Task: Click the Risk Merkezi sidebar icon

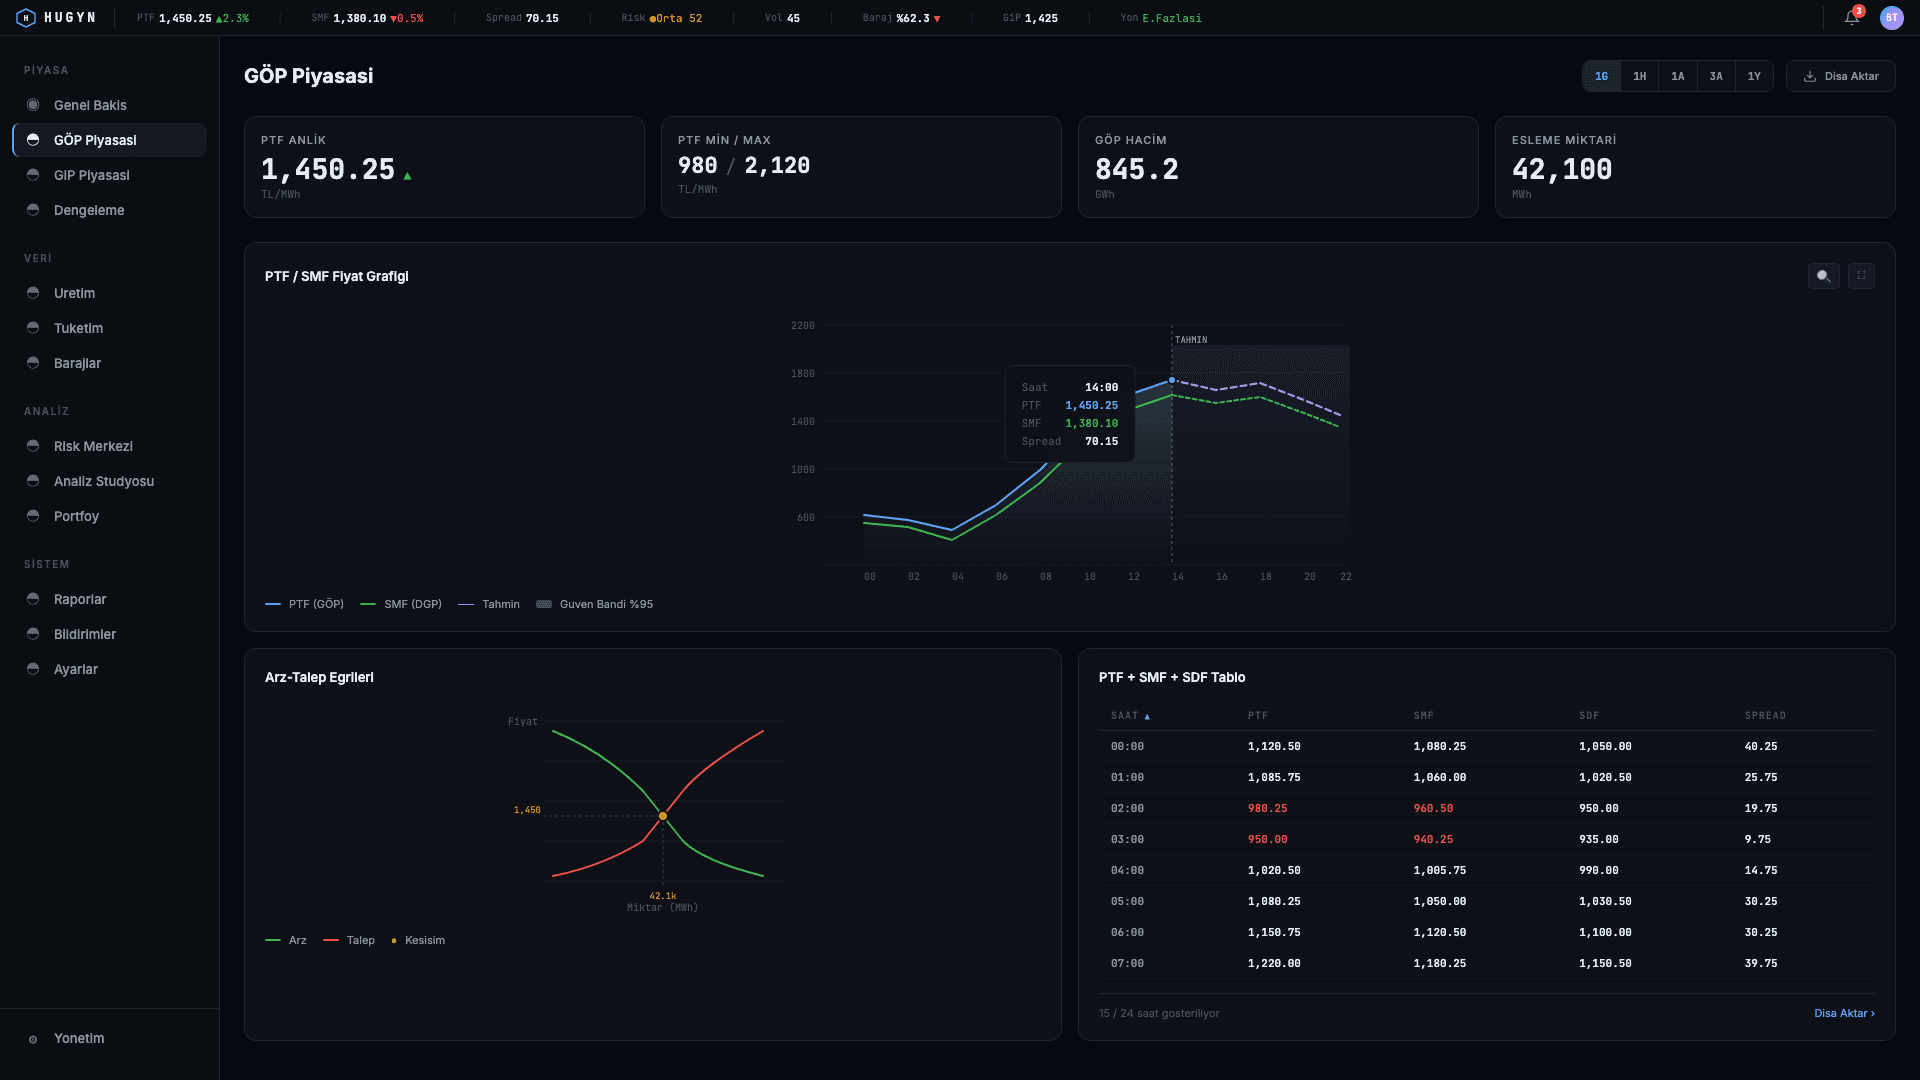Action: [33, 446]
